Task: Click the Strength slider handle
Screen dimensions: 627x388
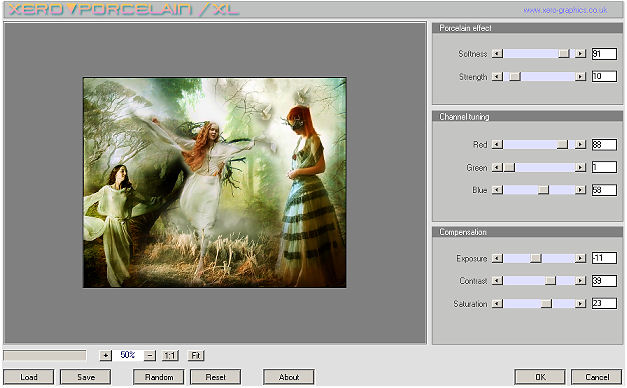Action: pyautogui.click(x=515, y=76)
